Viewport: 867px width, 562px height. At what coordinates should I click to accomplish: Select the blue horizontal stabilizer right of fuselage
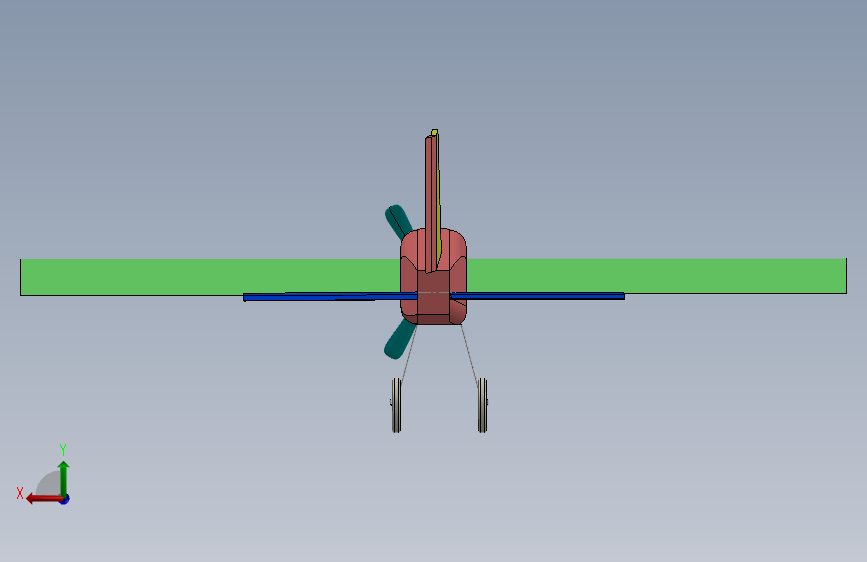537,296
